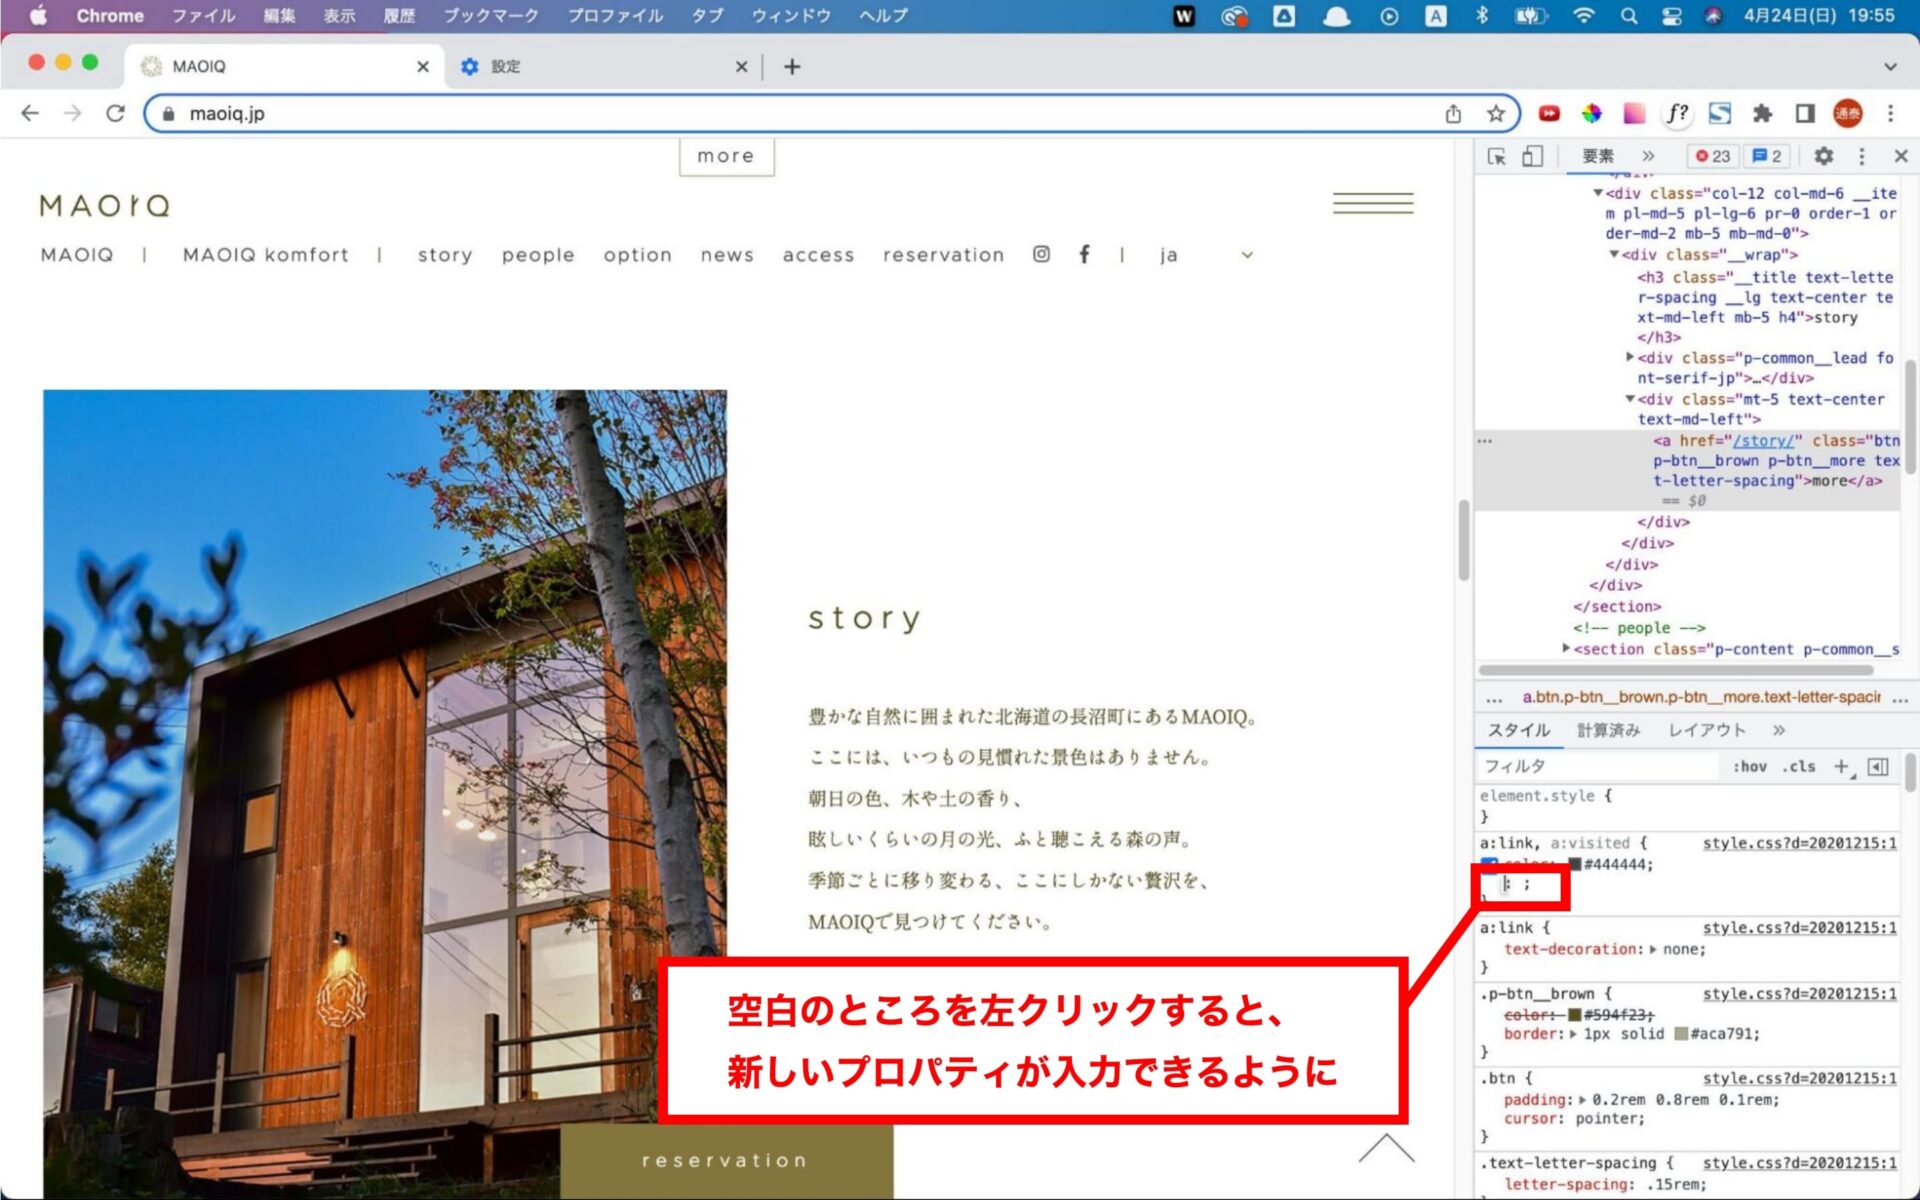Screen dimensions: 1920x1200
Task: Click the reservation button at page bottom
Action: [x=726, y=1160]
